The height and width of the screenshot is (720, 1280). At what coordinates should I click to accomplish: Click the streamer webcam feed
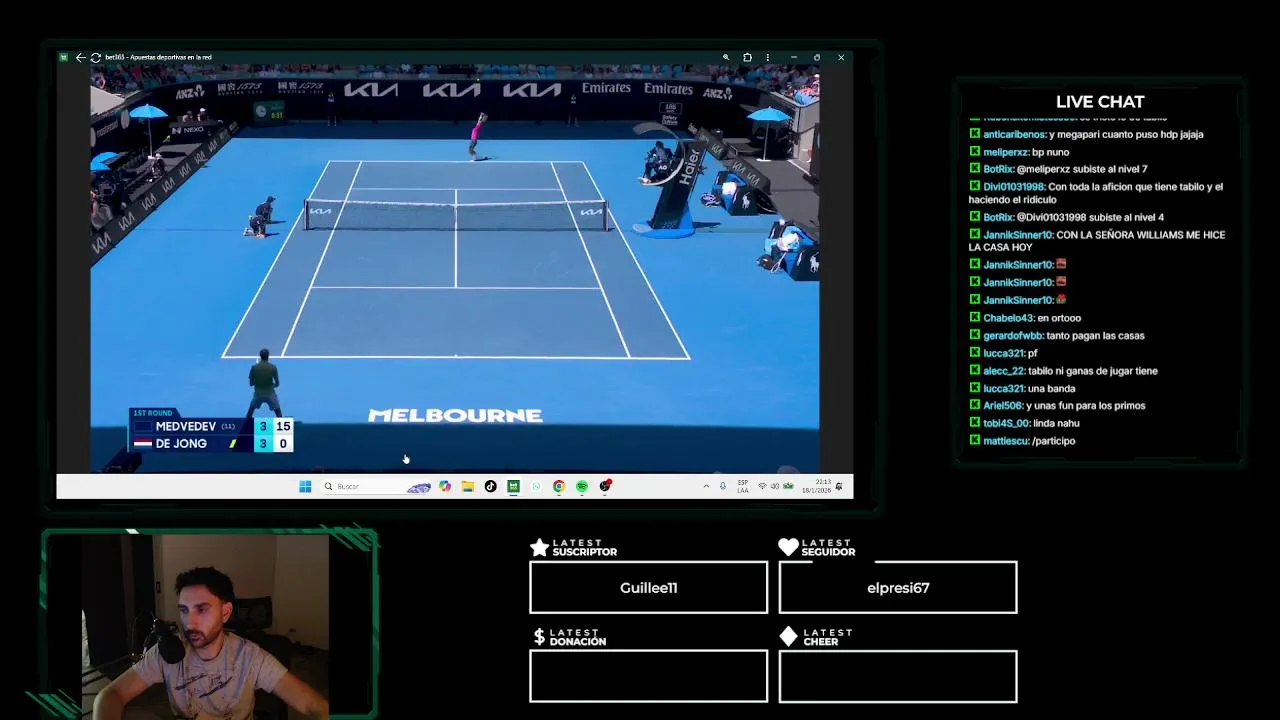click(x=206, y=626)
